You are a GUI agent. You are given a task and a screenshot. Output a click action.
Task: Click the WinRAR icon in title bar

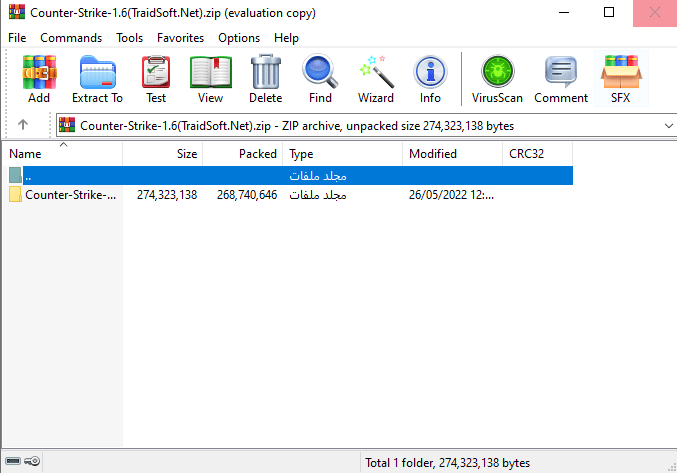(x=17, y=12)
